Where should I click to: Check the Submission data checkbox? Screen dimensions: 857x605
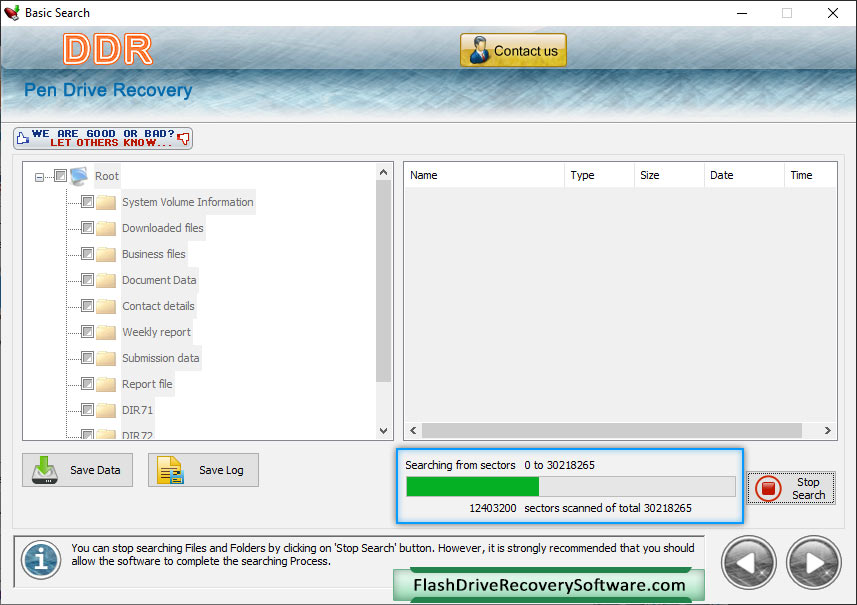pos(87,358)
